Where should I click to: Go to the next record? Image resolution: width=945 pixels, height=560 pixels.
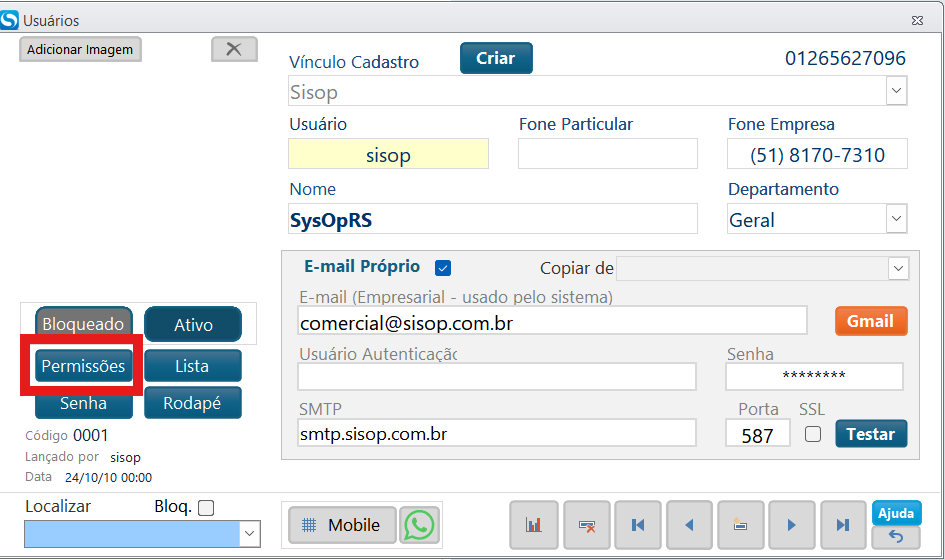(791, 525)
